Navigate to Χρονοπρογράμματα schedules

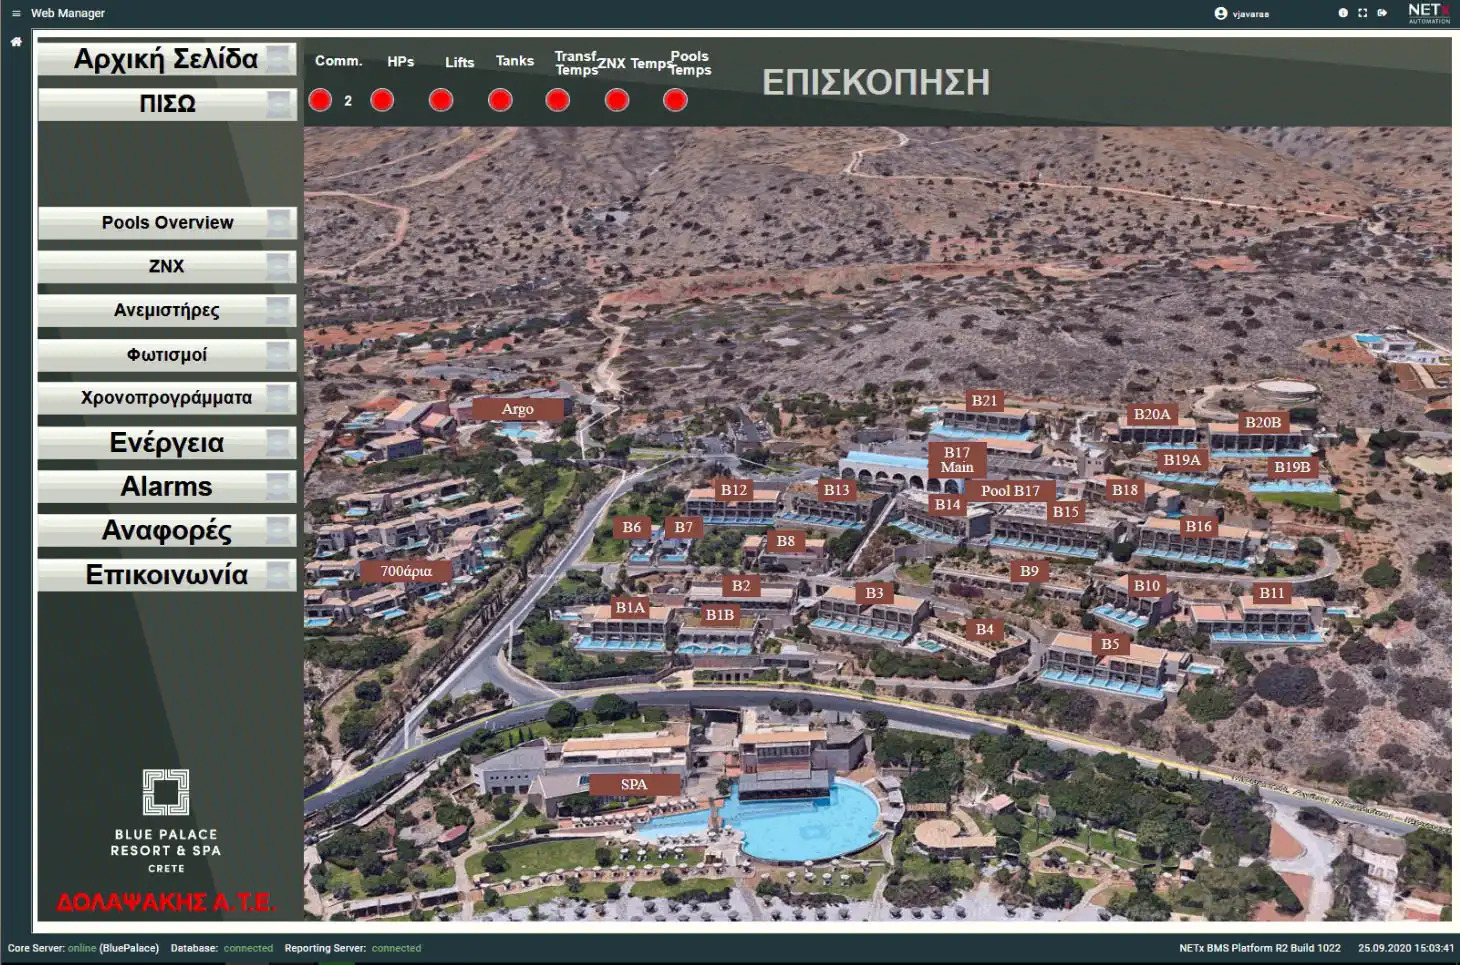click(166, 398)
